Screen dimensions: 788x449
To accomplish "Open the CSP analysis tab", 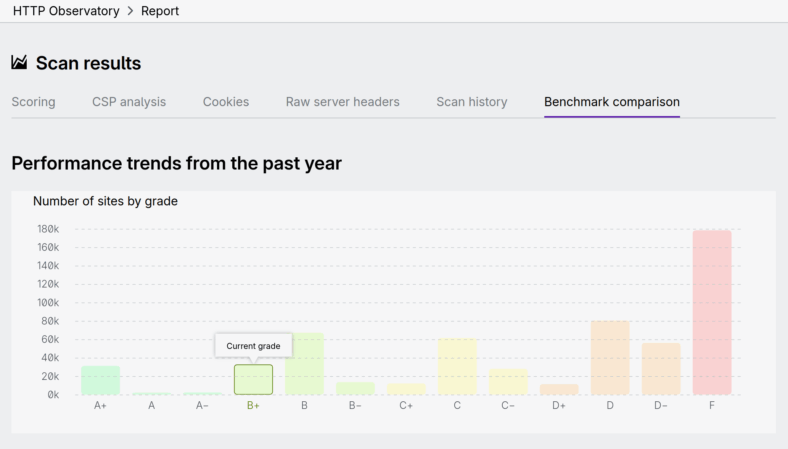I will coord(129,102).
